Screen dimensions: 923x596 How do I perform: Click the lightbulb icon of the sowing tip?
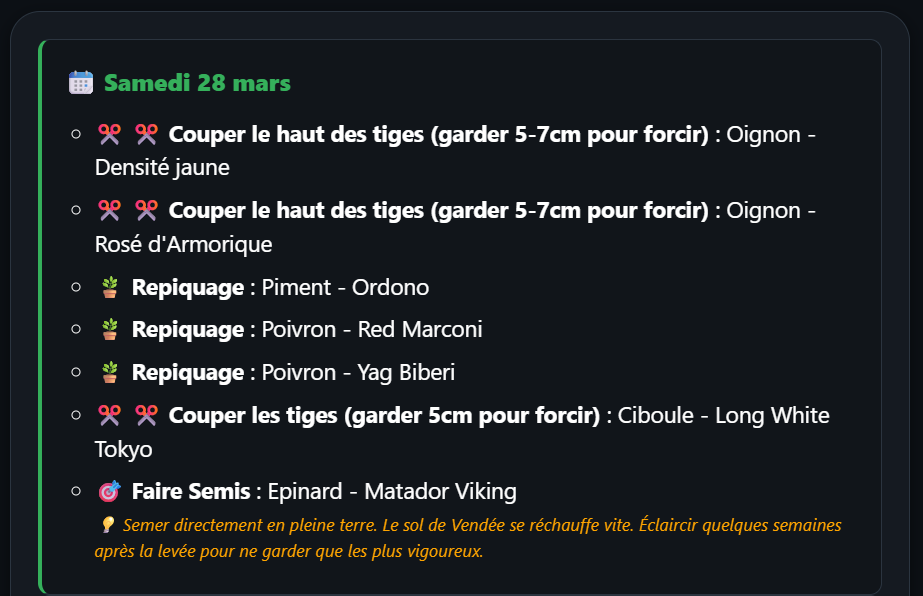[x=107, y=525]
